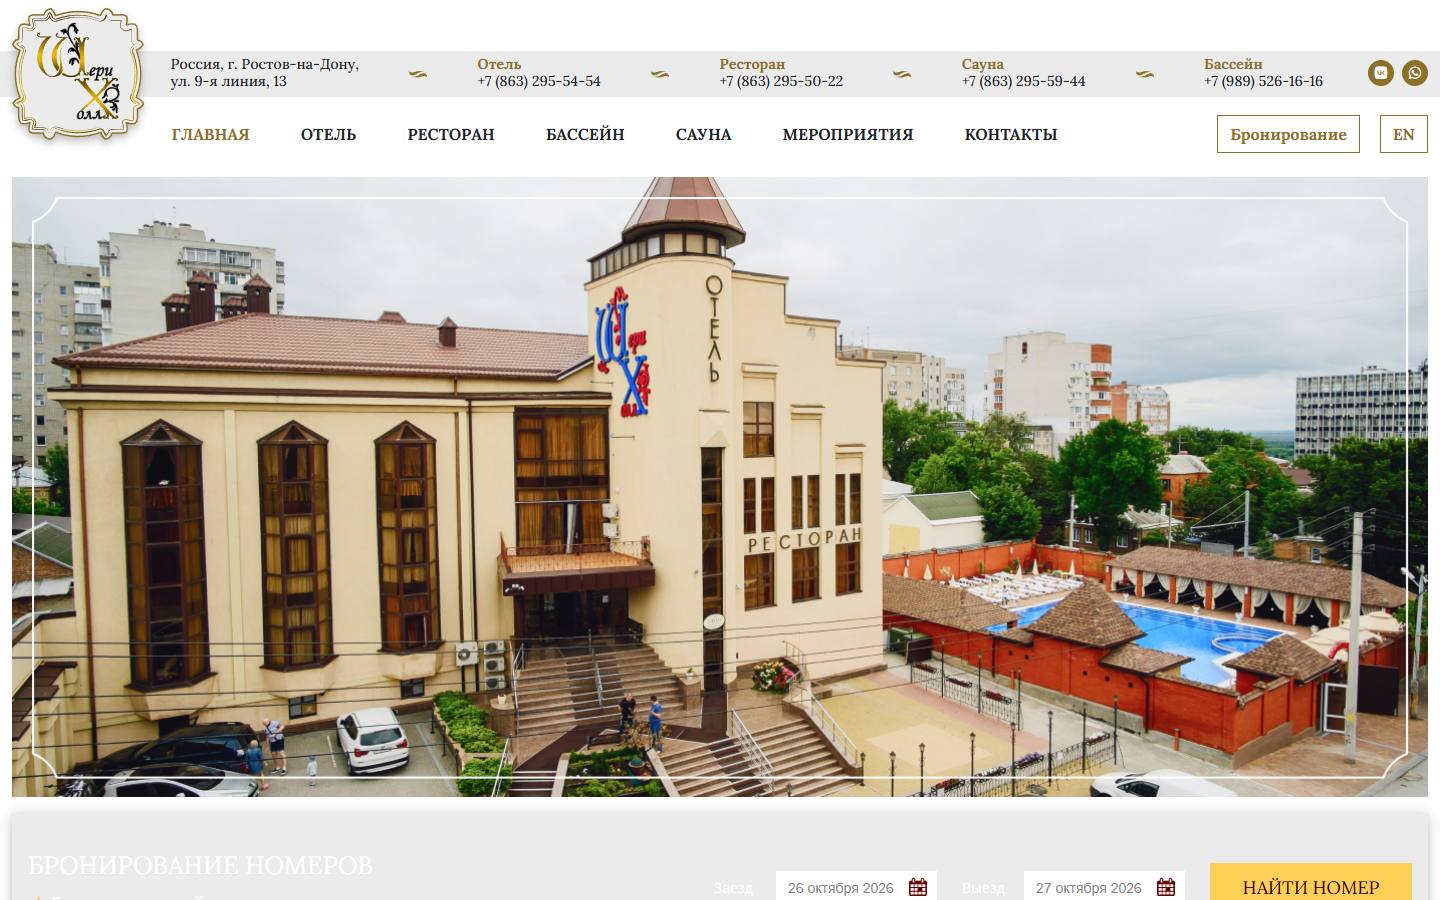Click the Ресторан heading above phone
Viewport: 1440px width, 900px height.
coord(752,64)
